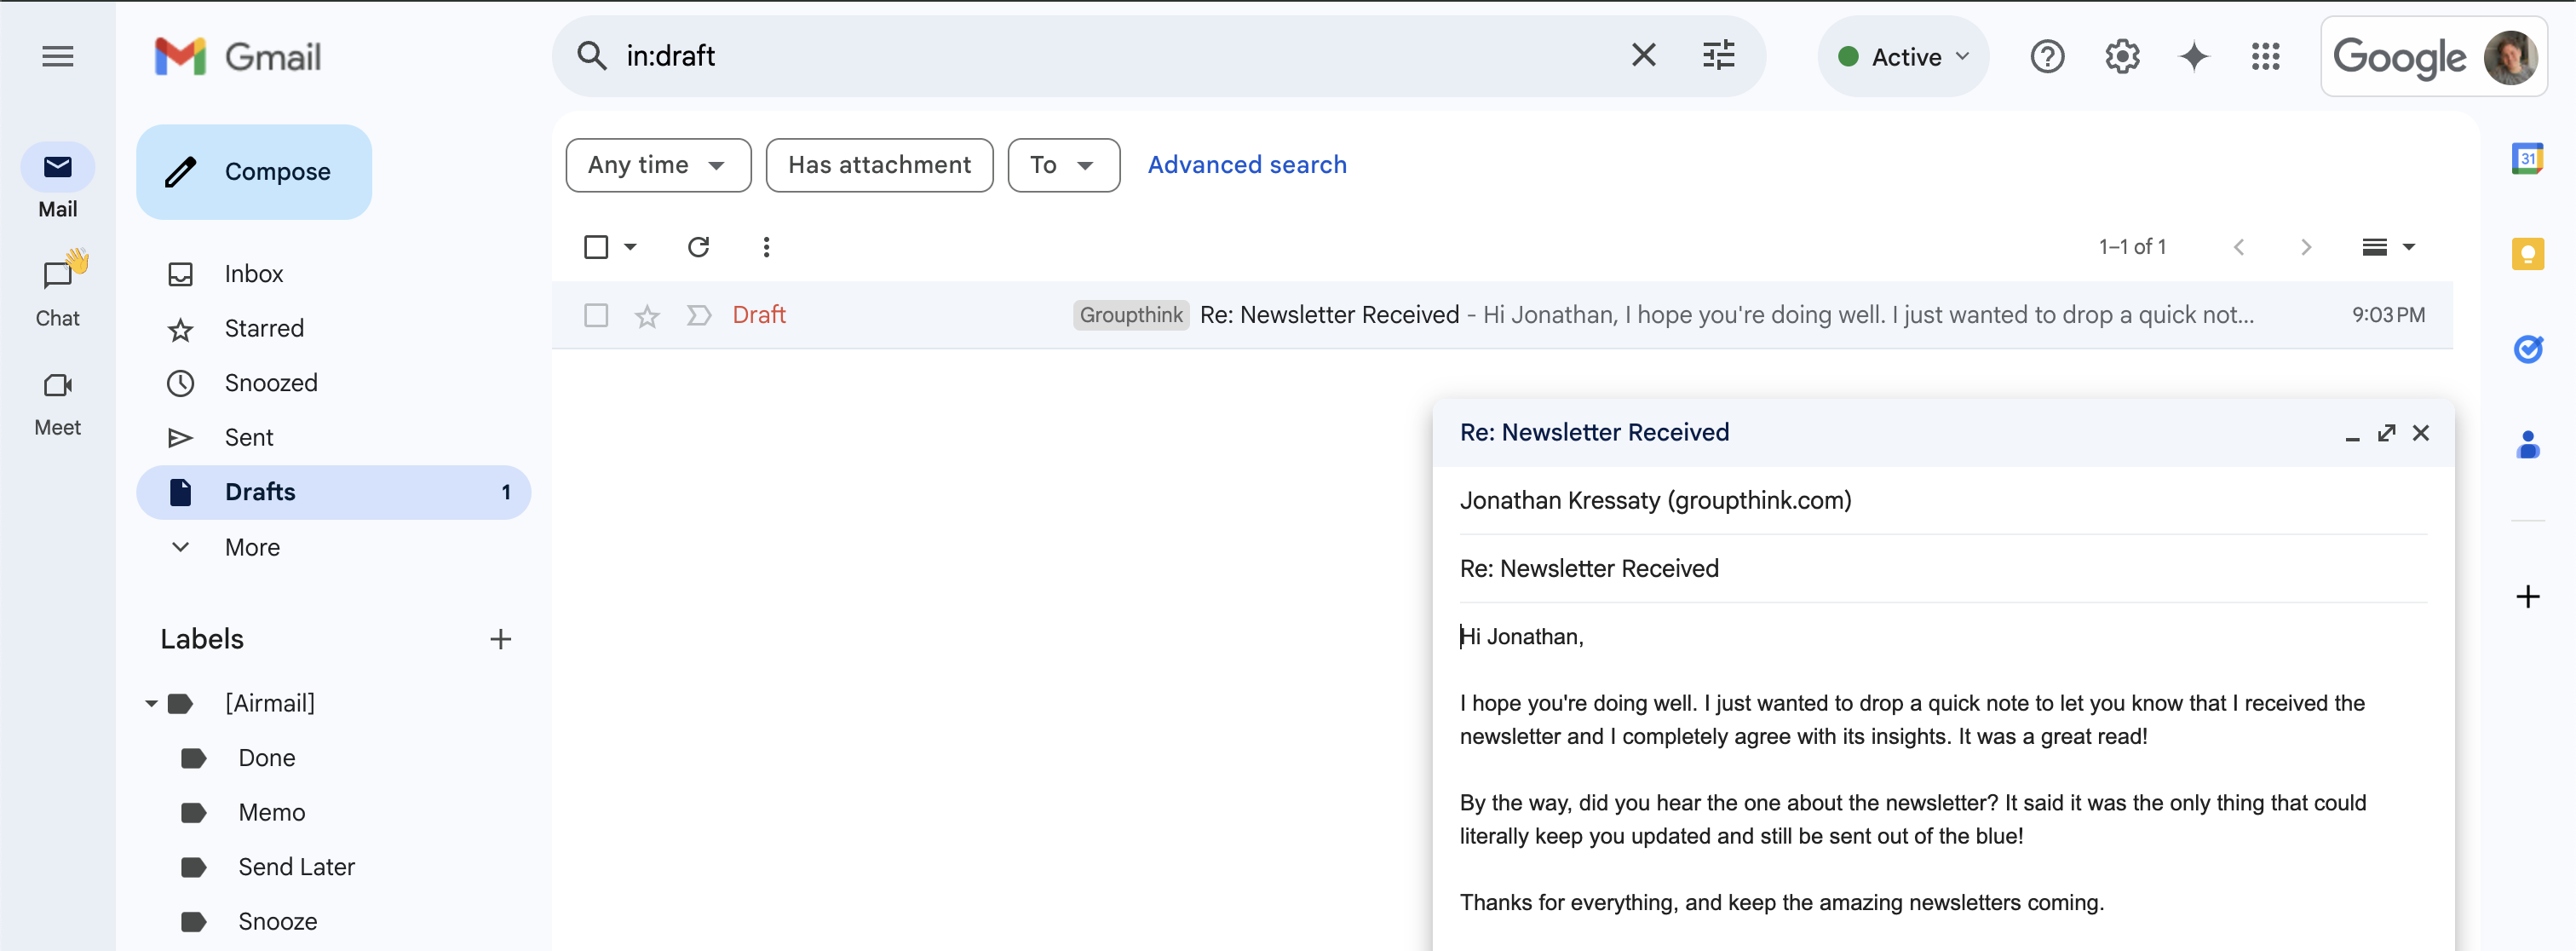Open Settings gear icon
The width and height of the screenshot is (2576, 951).
coord(2121,56)
